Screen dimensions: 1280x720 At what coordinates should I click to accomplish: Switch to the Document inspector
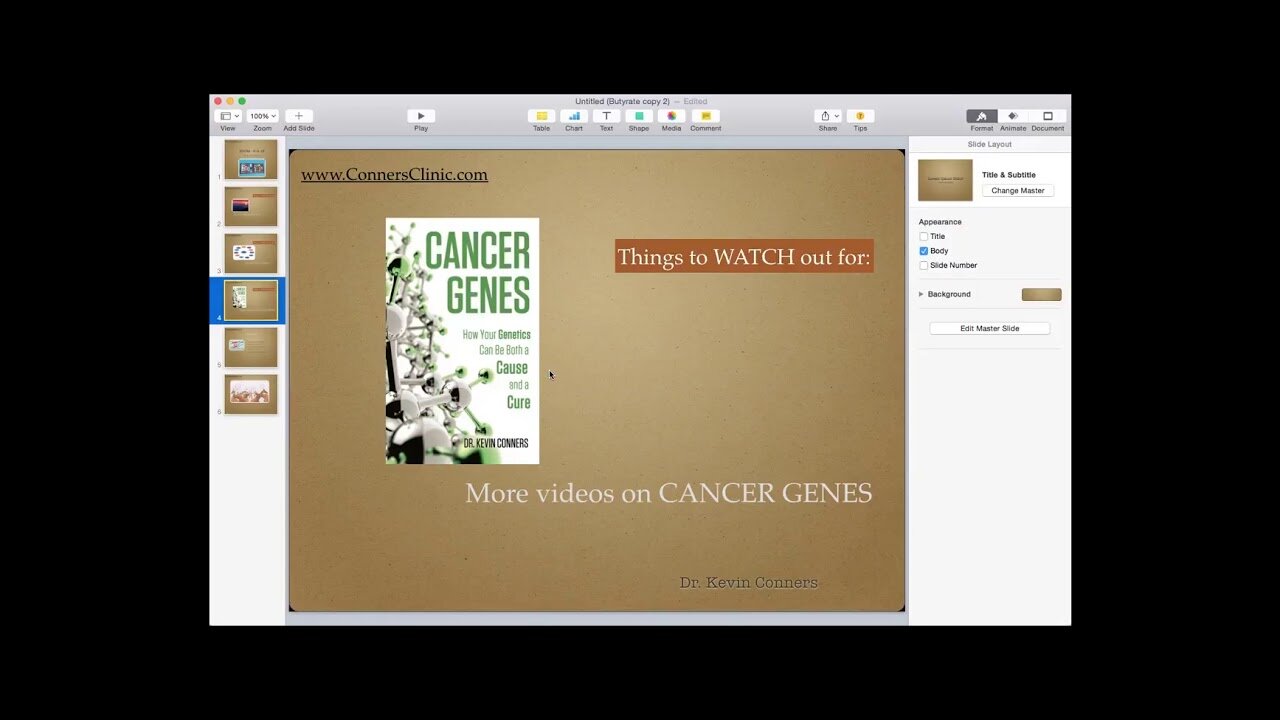(x=1047, y=116)
